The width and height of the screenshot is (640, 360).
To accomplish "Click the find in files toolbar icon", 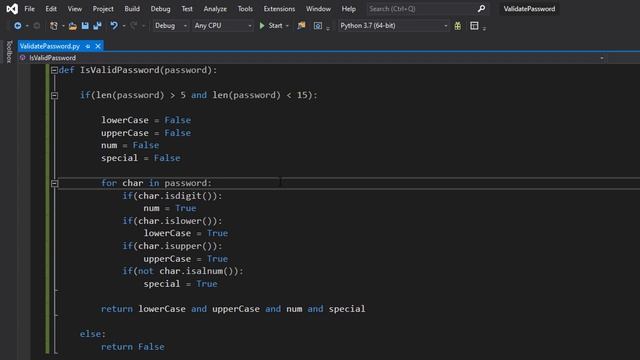I will pyautogui.click(x=301, y=26).
